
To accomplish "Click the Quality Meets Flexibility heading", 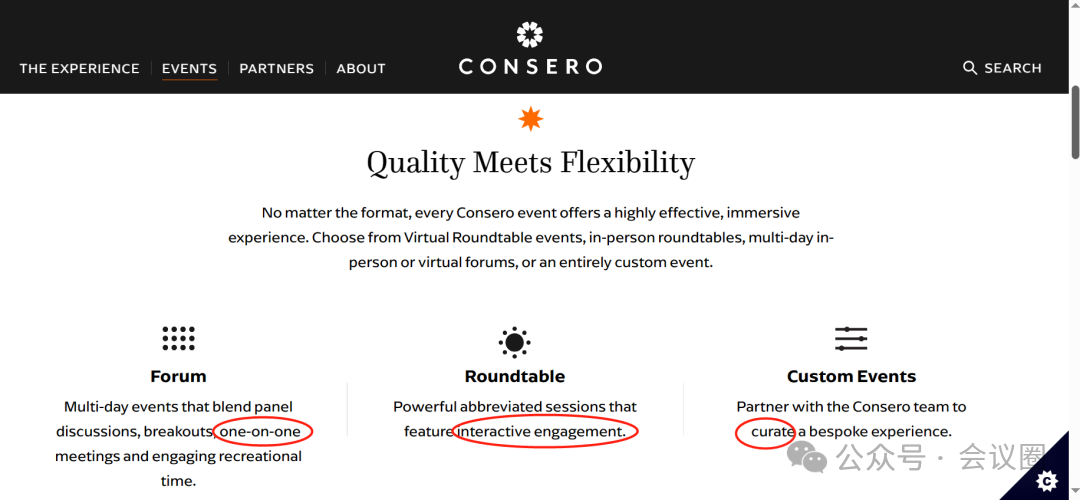I will click(530, 163).
